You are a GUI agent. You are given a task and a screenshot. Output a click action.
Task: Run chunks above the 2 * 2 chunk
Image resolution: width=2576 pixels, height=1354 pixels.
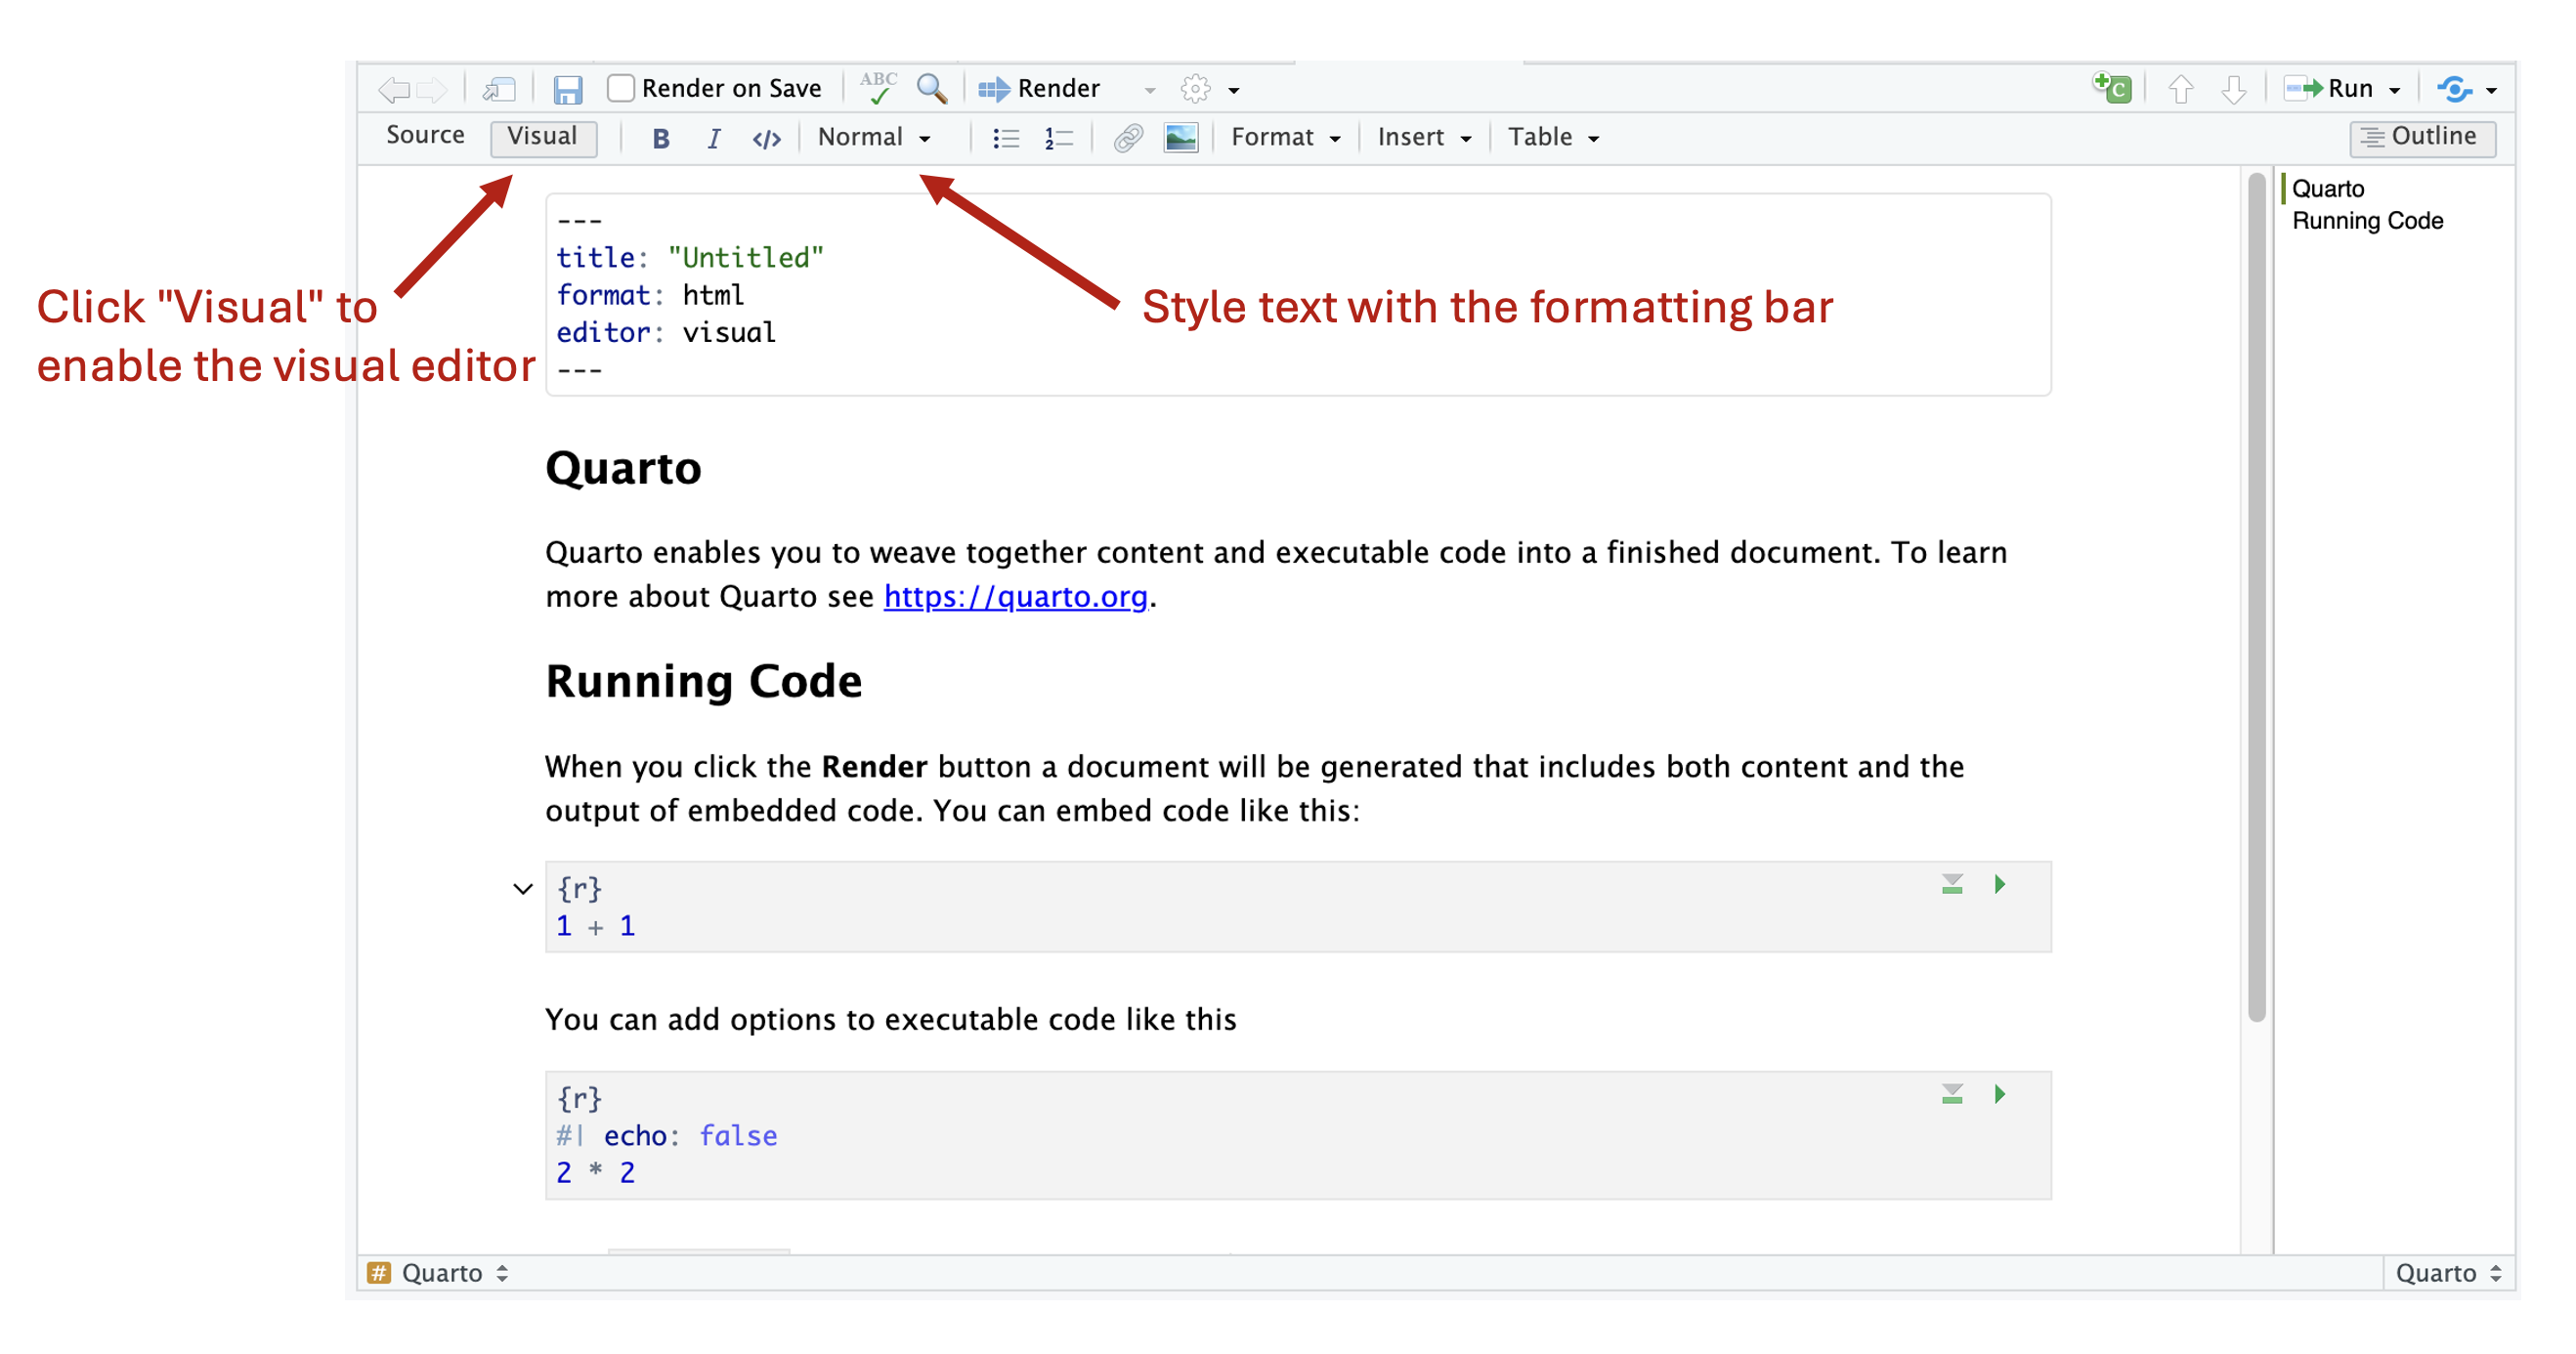click(x=1951, y=1094)
